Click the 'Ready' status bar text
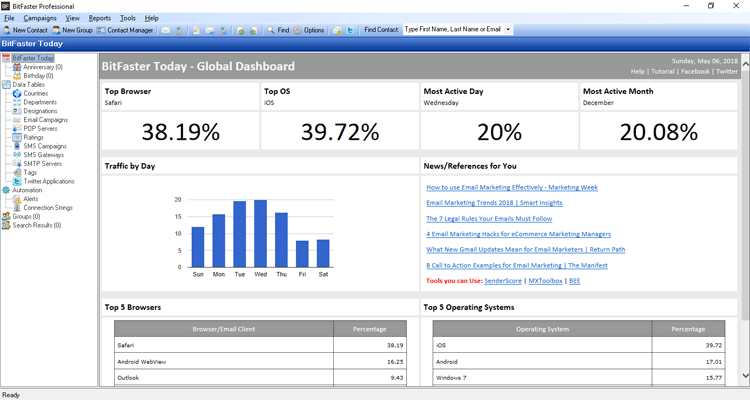Viewport: 750px width, 400px height. [x=11, y=395]
